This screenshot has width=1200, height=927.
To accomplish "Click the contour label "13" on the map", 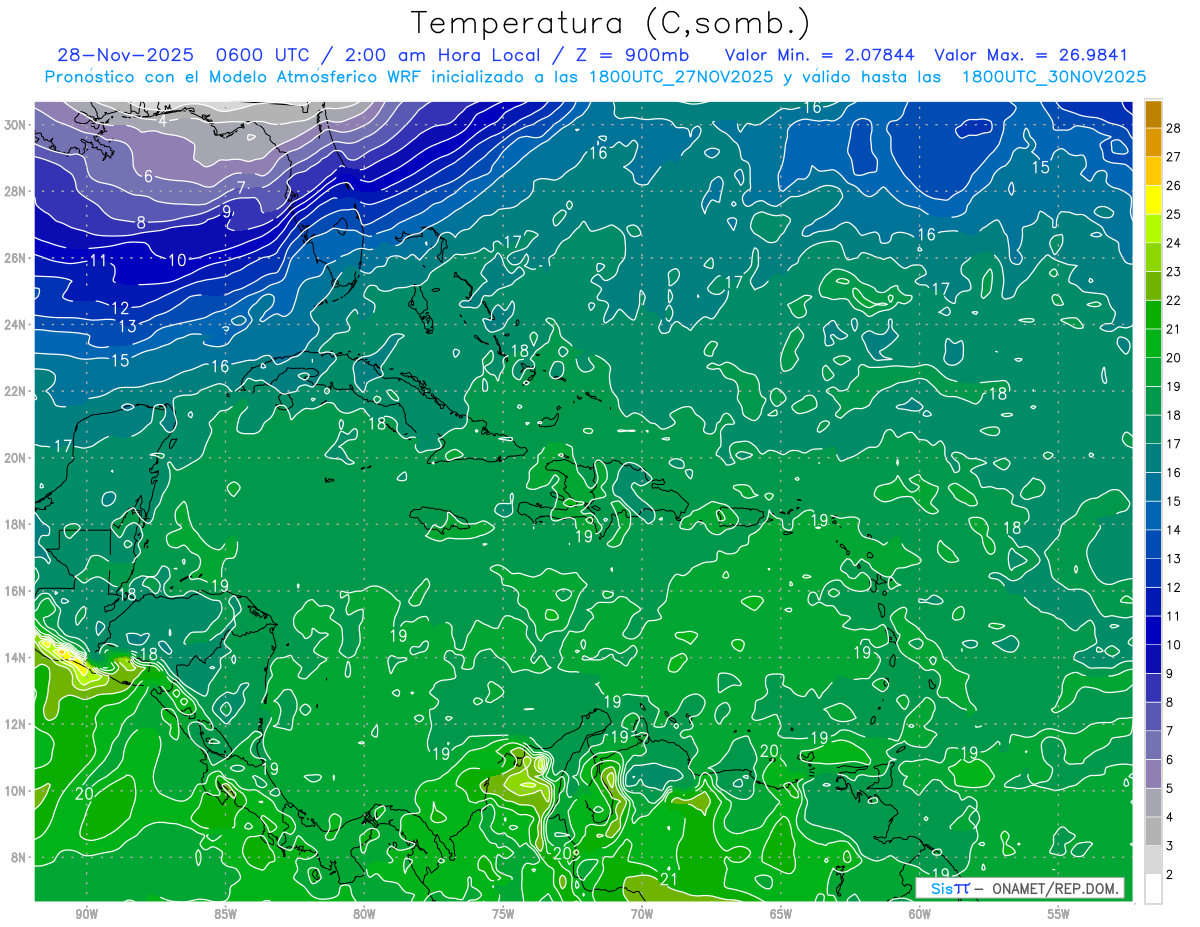I will coord(127,326).
